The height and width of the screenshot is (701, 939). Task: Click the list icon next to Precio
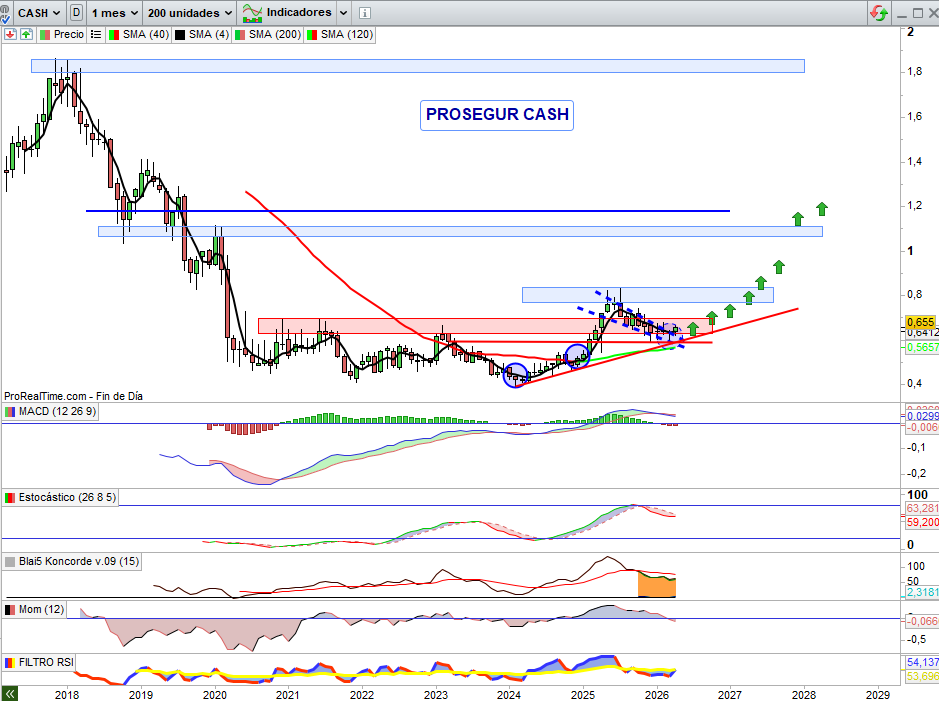coord(96,35)
